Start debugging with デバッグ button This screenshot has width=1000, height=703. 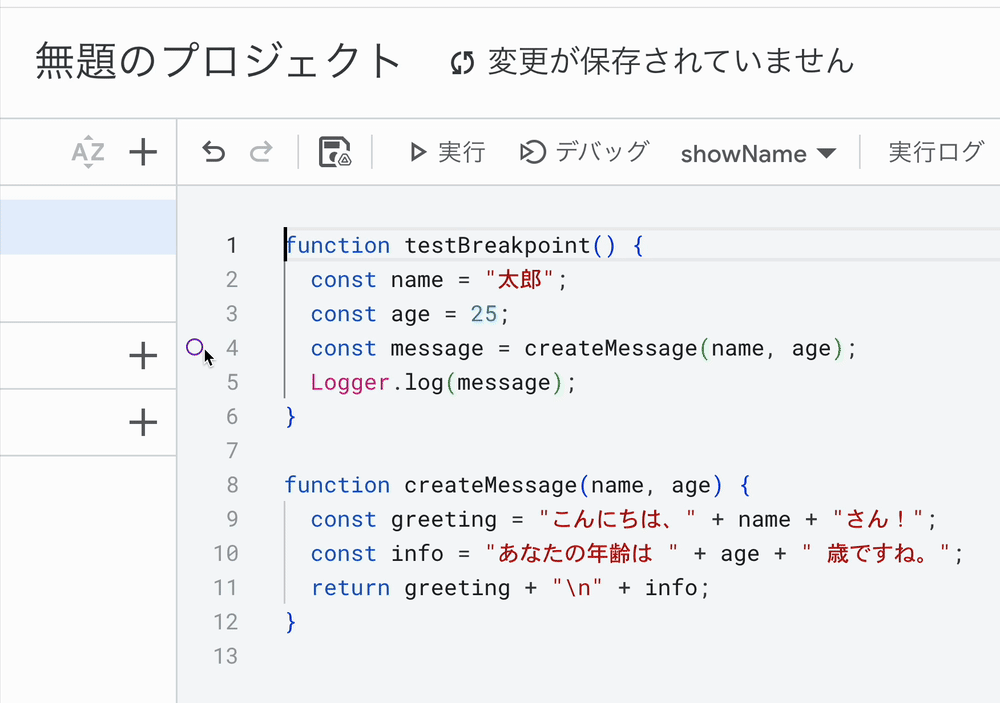[x=584, y=152]
